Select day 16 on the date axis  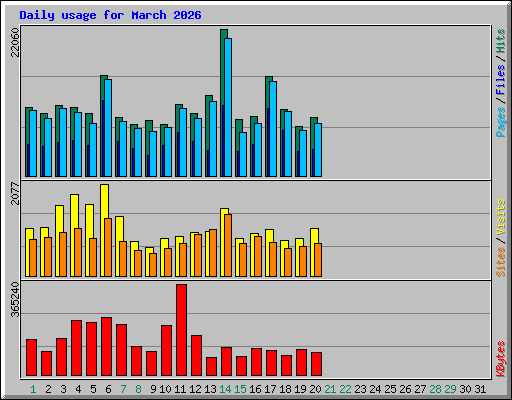click(255, 389)
